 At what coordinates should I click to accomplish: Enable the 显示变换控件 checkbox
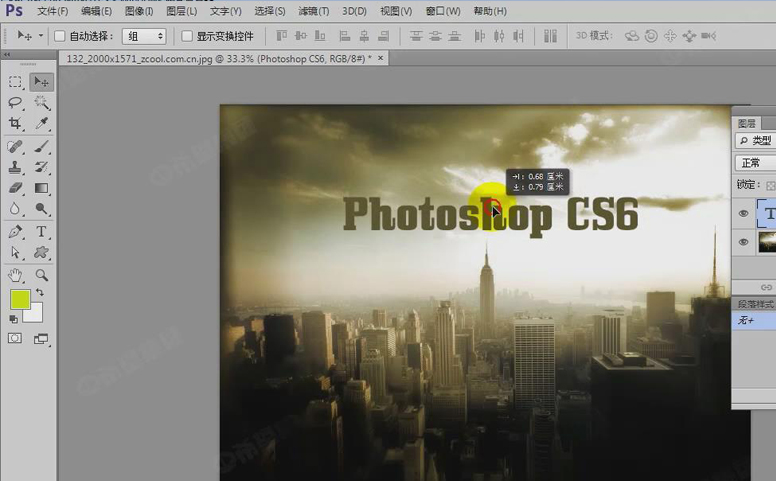187,36
